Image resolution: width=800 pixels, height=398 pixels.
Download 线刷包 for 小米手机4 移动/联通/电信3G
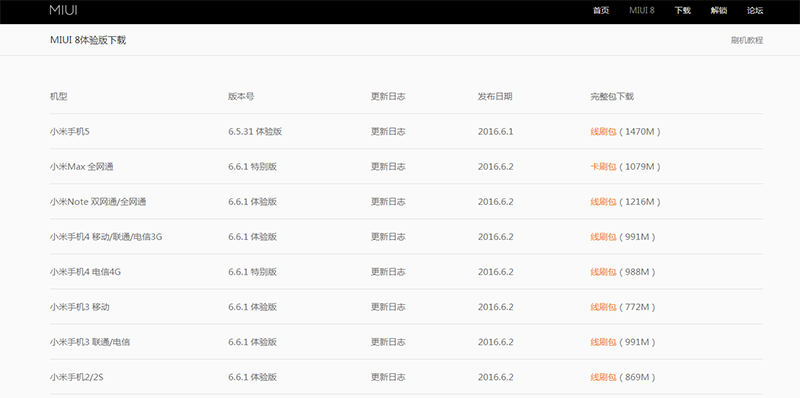604,237
